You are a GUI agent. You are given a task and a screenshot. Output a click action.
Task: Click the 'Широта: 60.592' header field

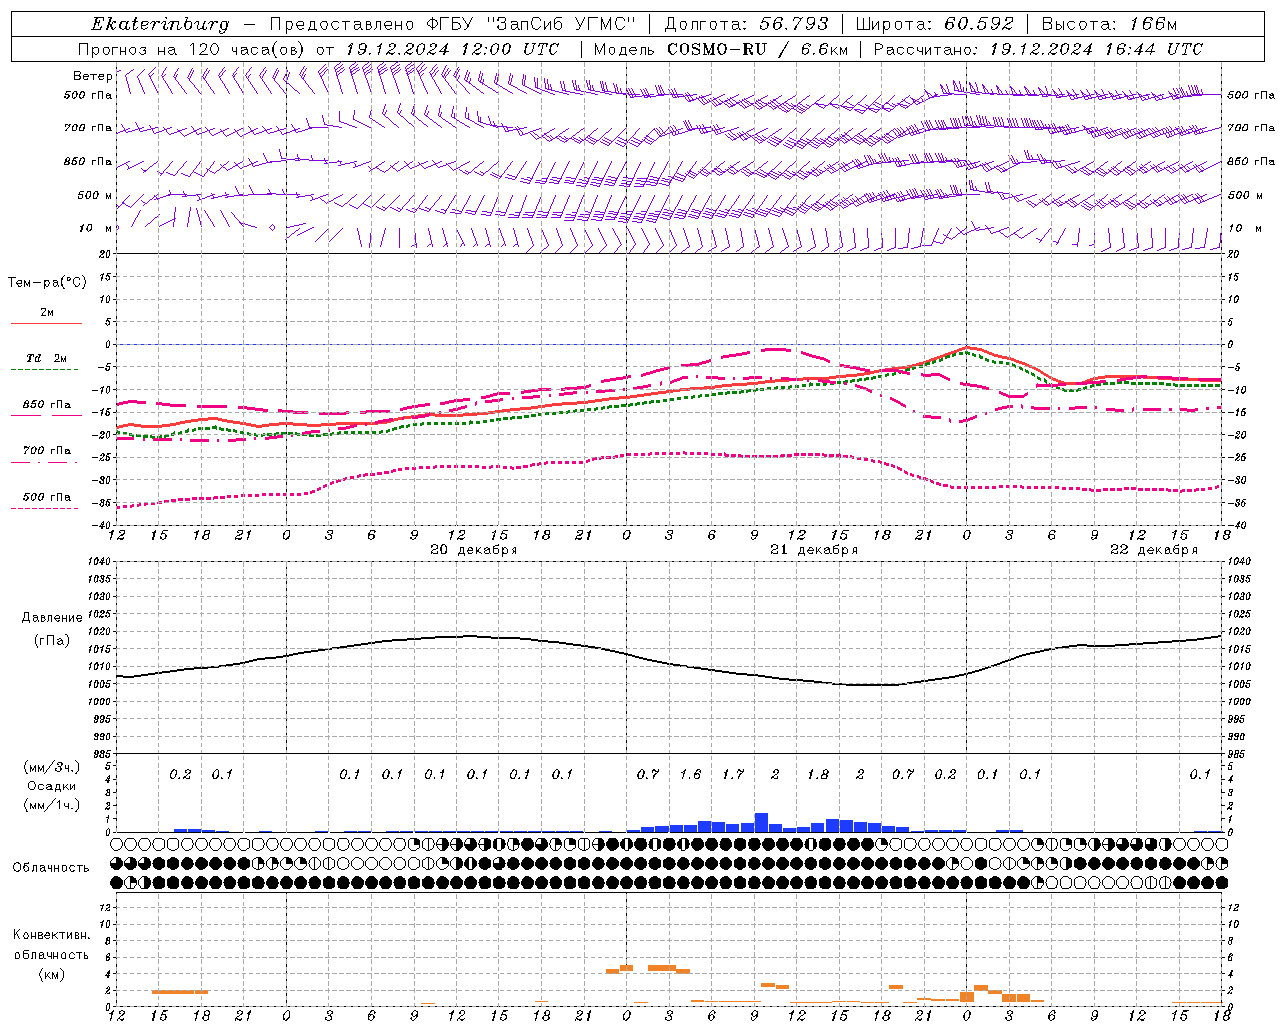tap(935, 24)
